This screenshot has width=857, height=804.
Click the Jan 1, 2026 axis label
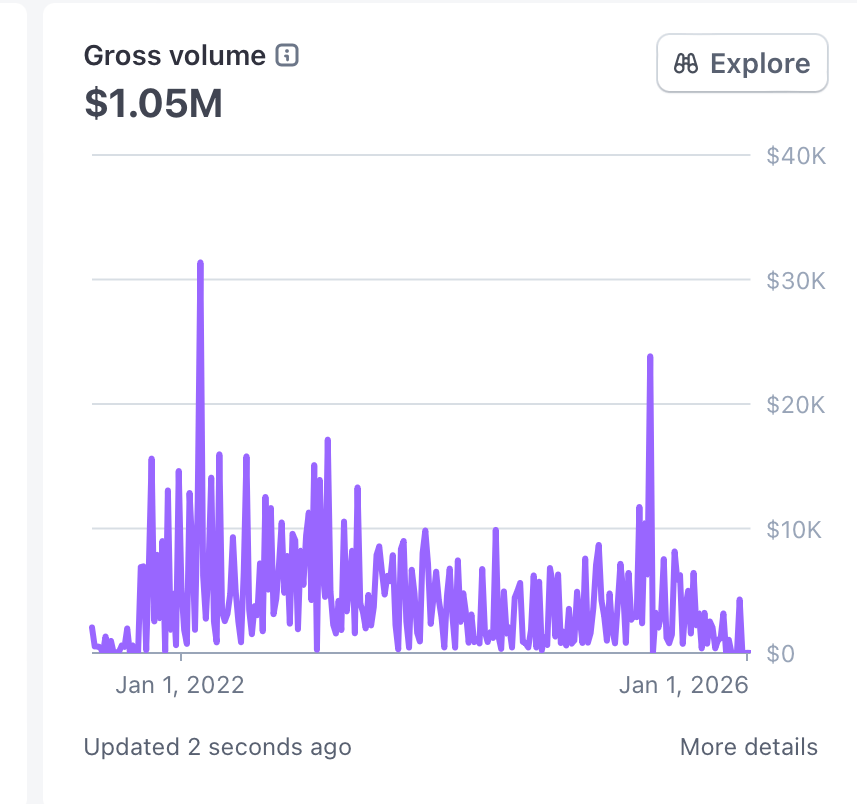click(684, 684)
